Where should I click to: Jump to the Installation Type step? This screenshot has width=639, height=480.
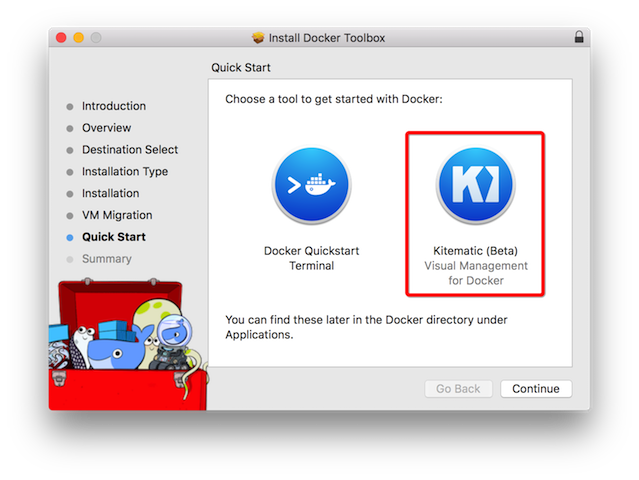coord(125,172)
